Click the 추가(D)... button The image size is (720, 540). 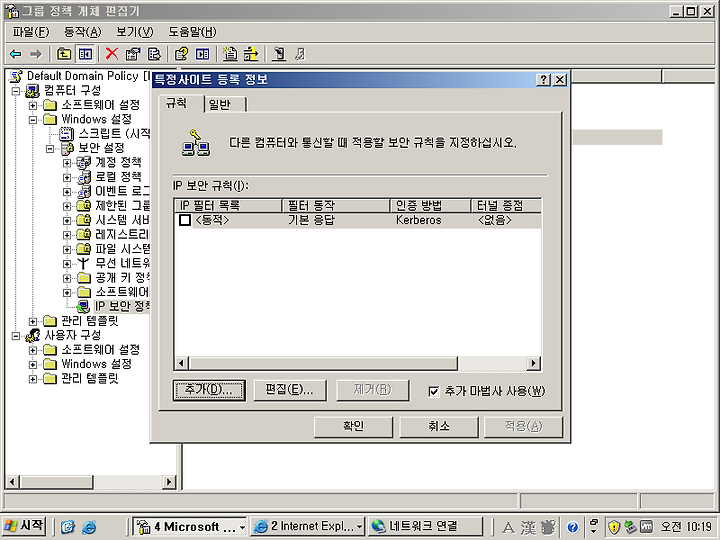coord(209,390)
